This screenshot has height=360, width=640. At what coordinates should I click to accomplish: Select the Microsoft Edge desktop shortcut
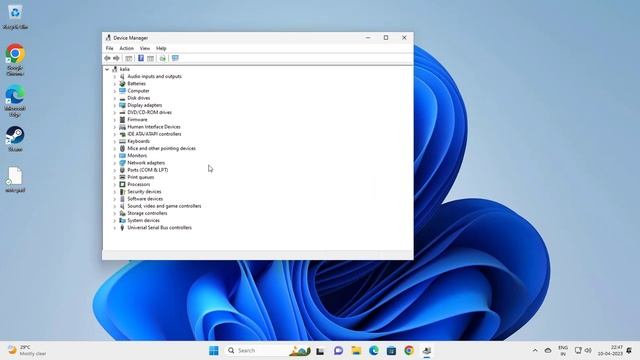15,101
